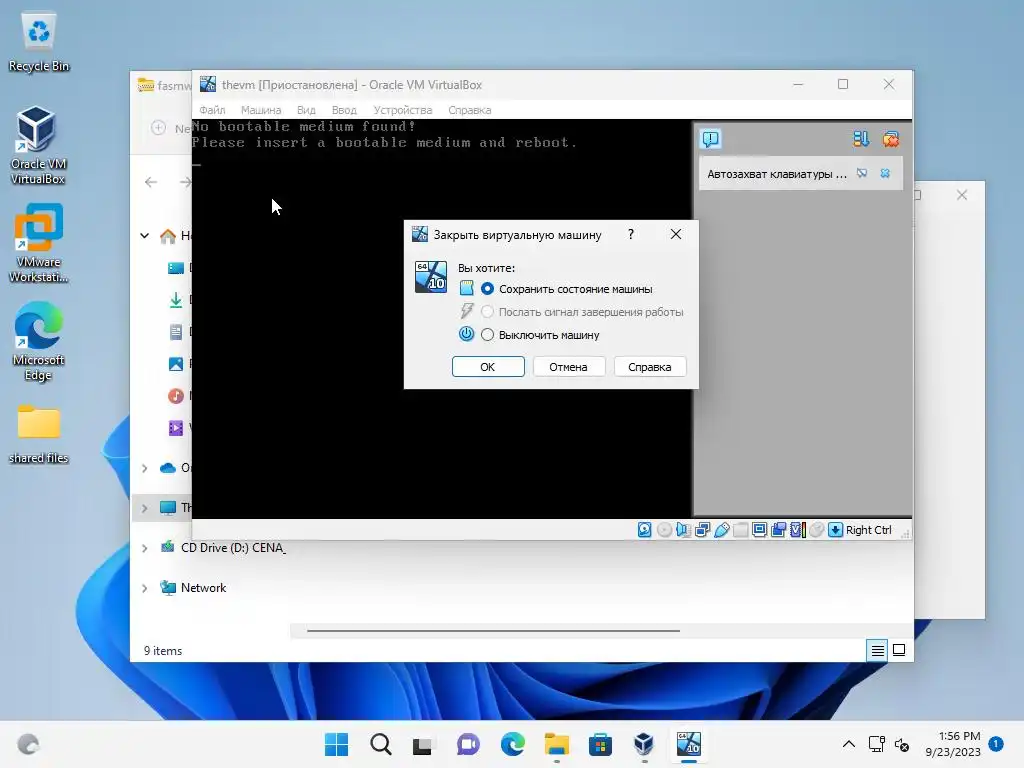Image resolution: width=1024 pixels, height=768 pixels.
Task: Click the delete all notifications icon
Action: pyautogui.click(x=890, y=138)
